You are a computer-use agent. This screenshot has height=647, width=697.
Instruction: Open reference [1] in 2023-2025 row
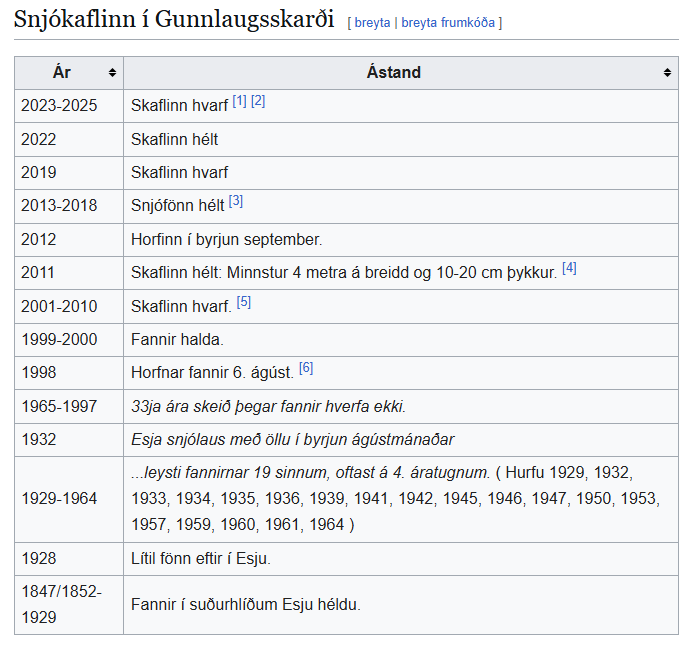coord(240,101)
